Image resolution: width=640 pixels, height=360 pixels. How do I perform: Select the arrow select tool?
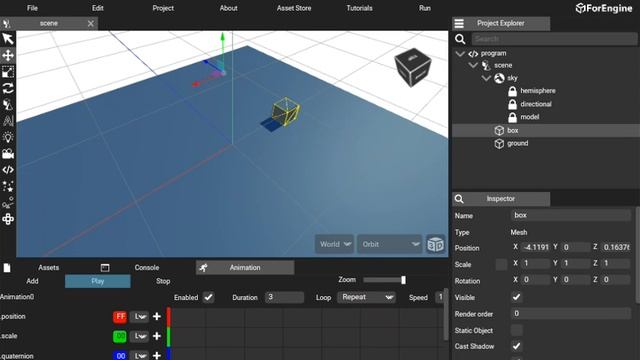[8, 39]
